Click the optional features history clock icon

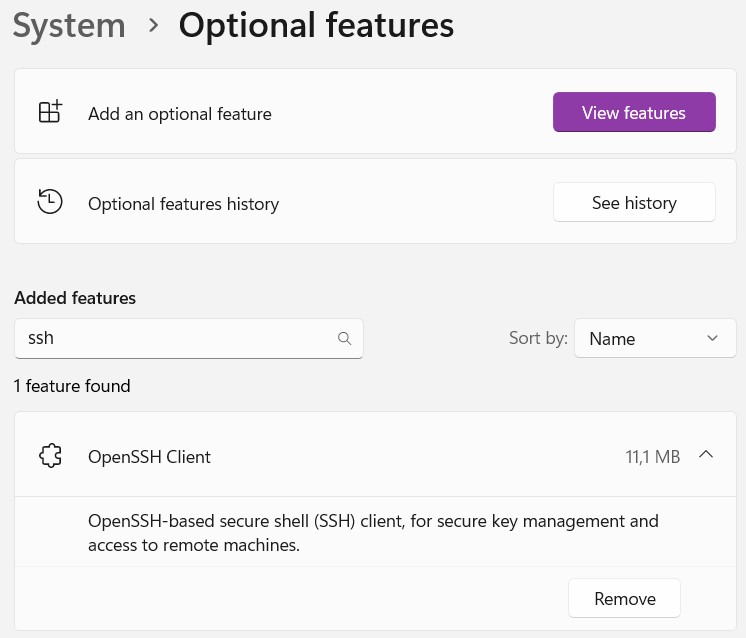pos(50,202)
